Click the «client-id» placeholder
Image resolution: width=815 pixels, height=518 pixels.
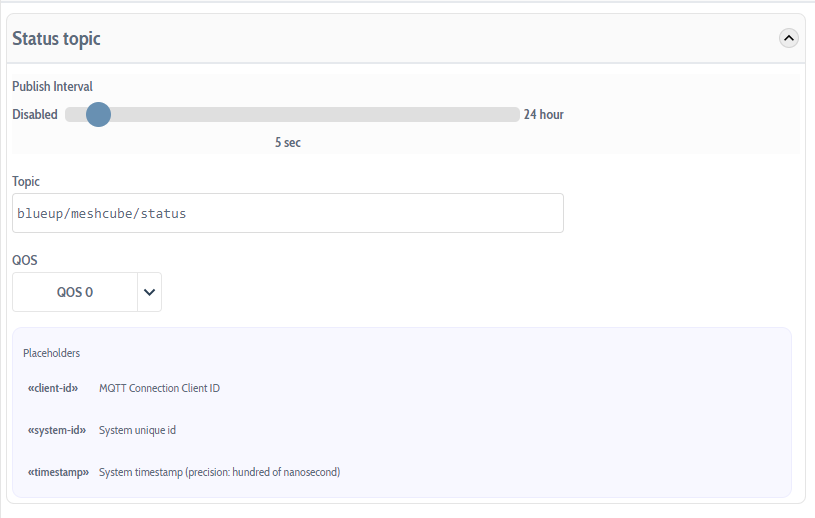53,388
